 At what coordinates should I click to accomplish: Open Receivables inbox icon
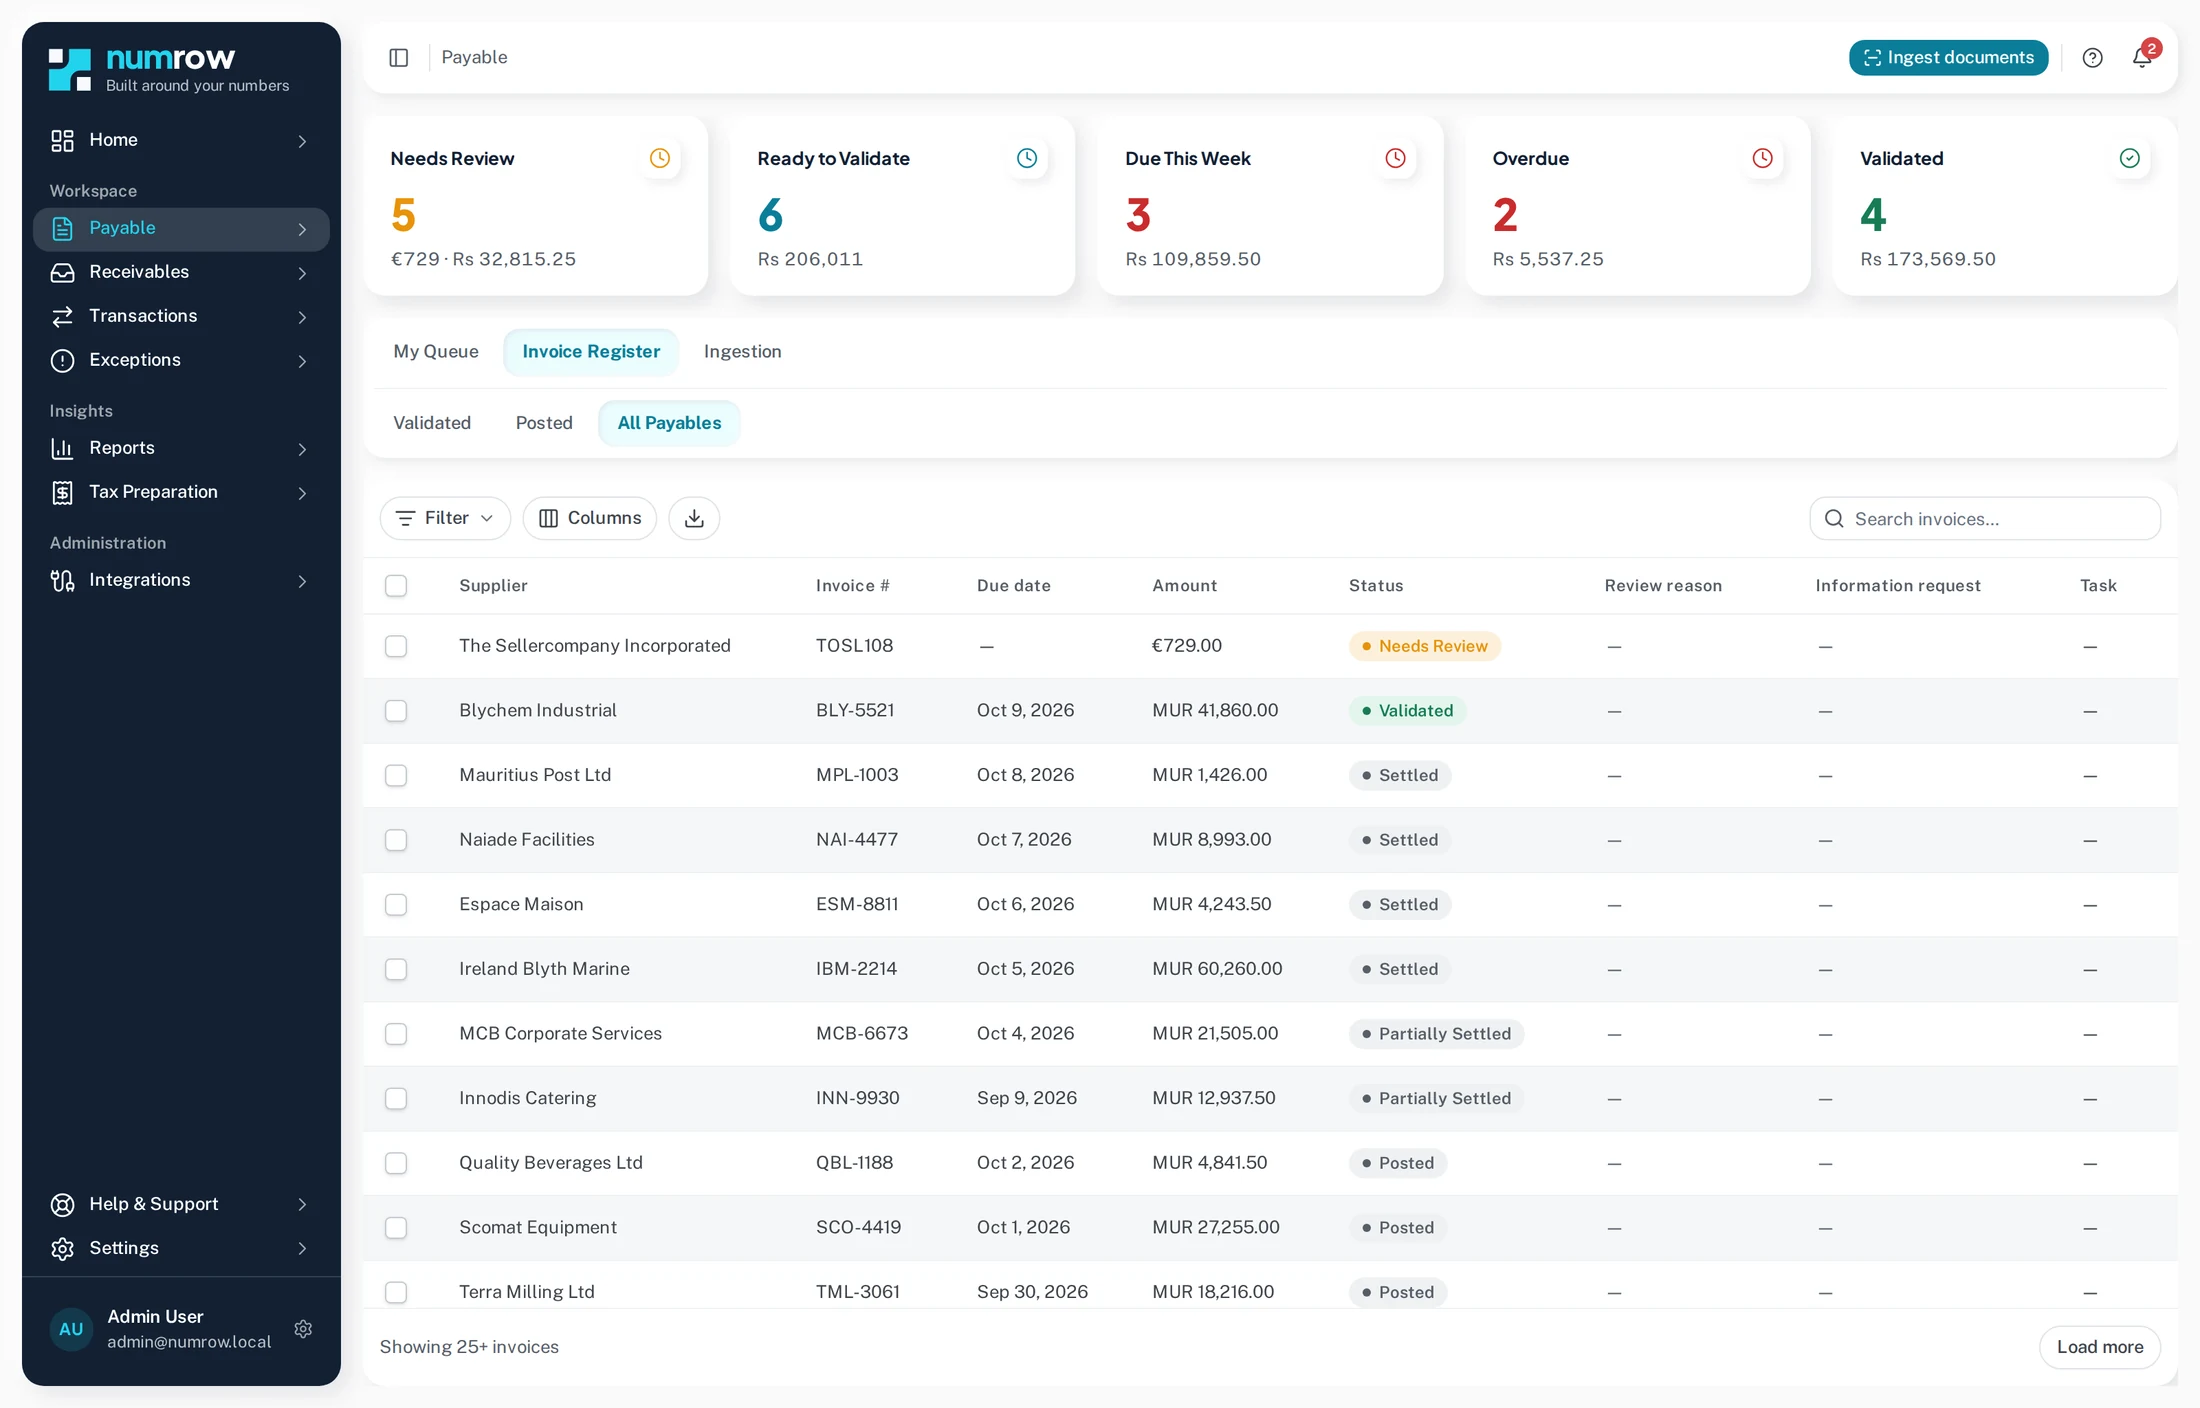click(62, 272)
